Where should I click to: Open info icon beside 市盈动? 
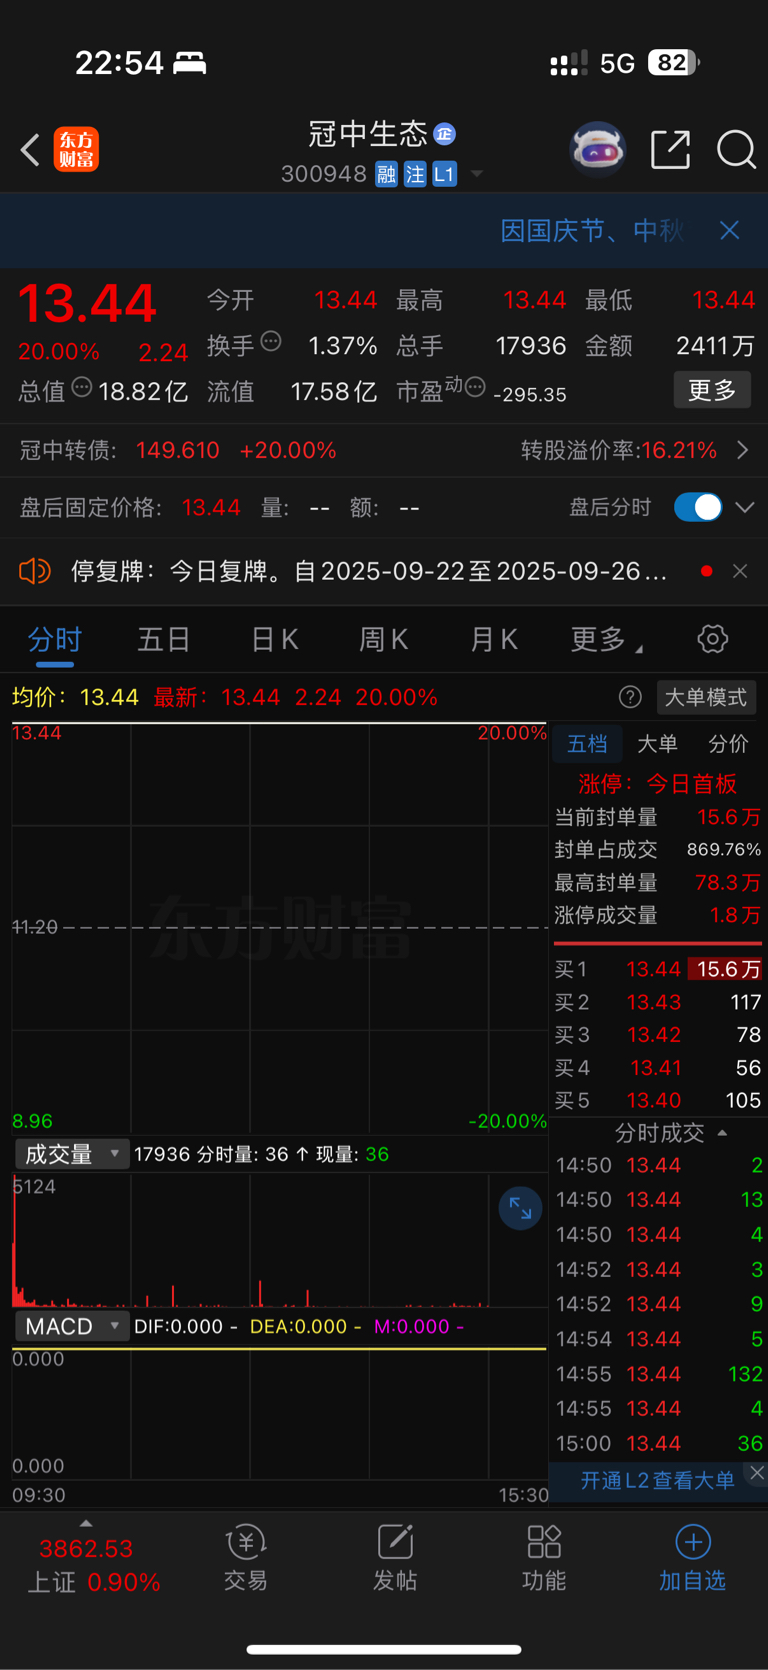475,387
